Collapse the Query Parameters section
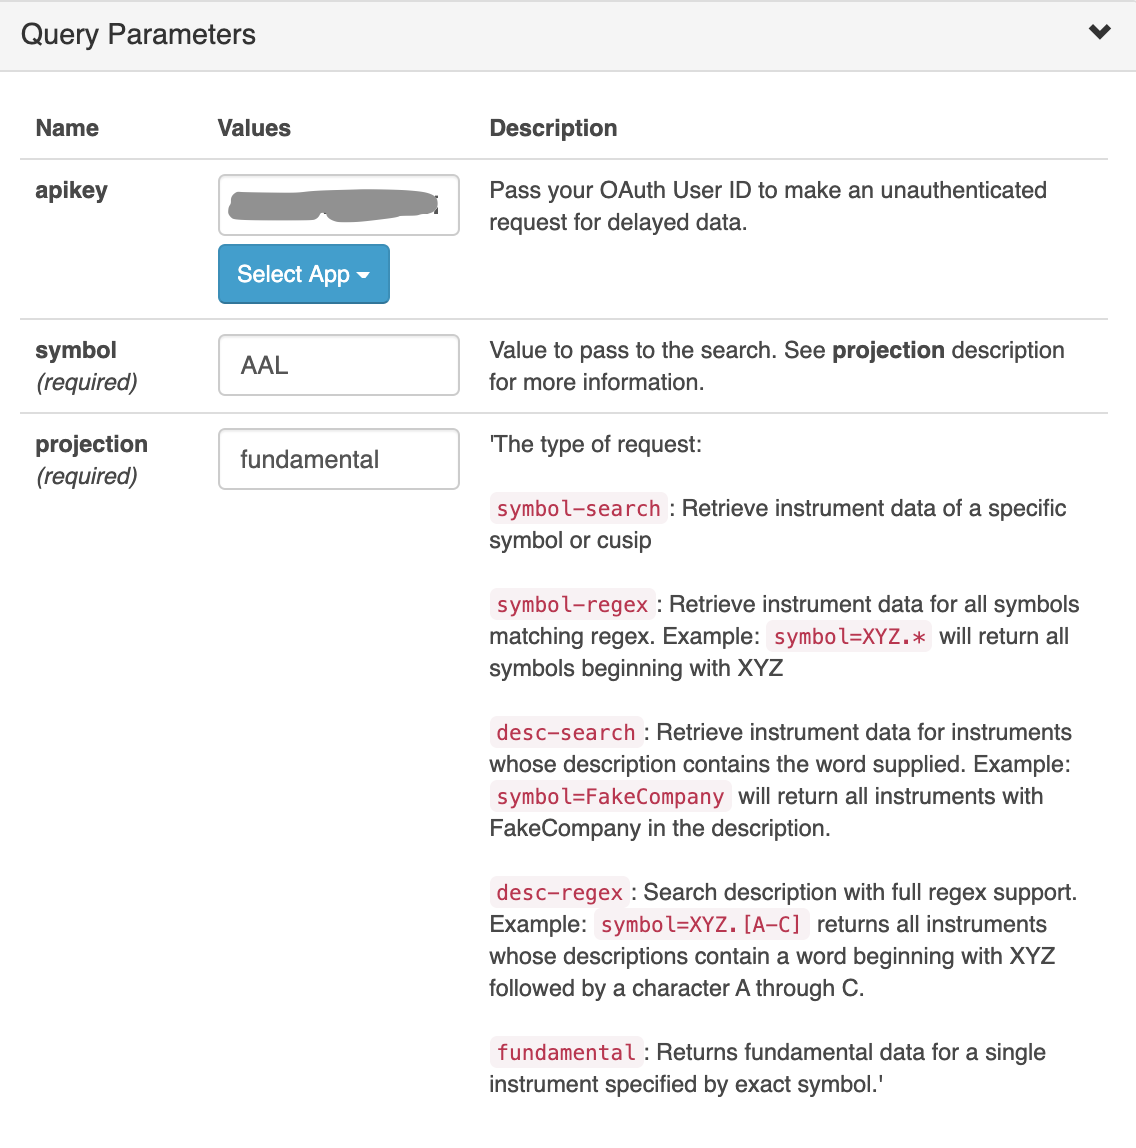 (1099, 31)
